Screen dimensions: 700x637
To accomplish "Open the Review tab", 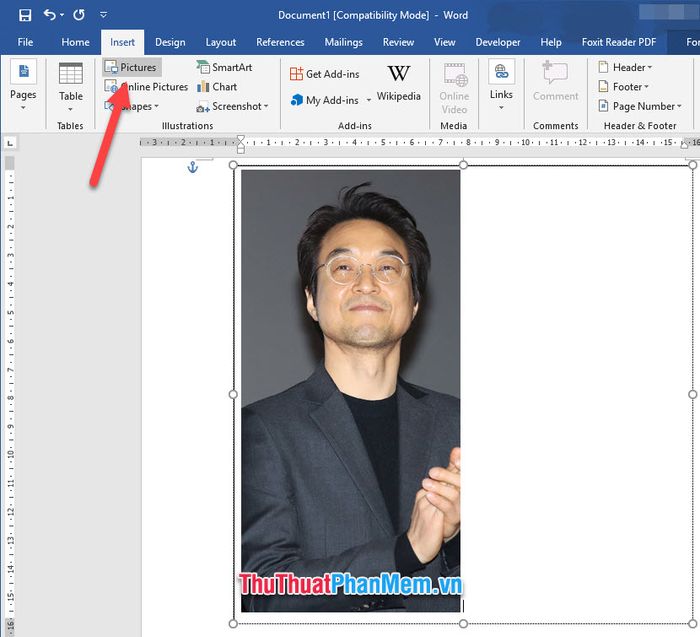I will pyautogui.click(x=398, y=42).
